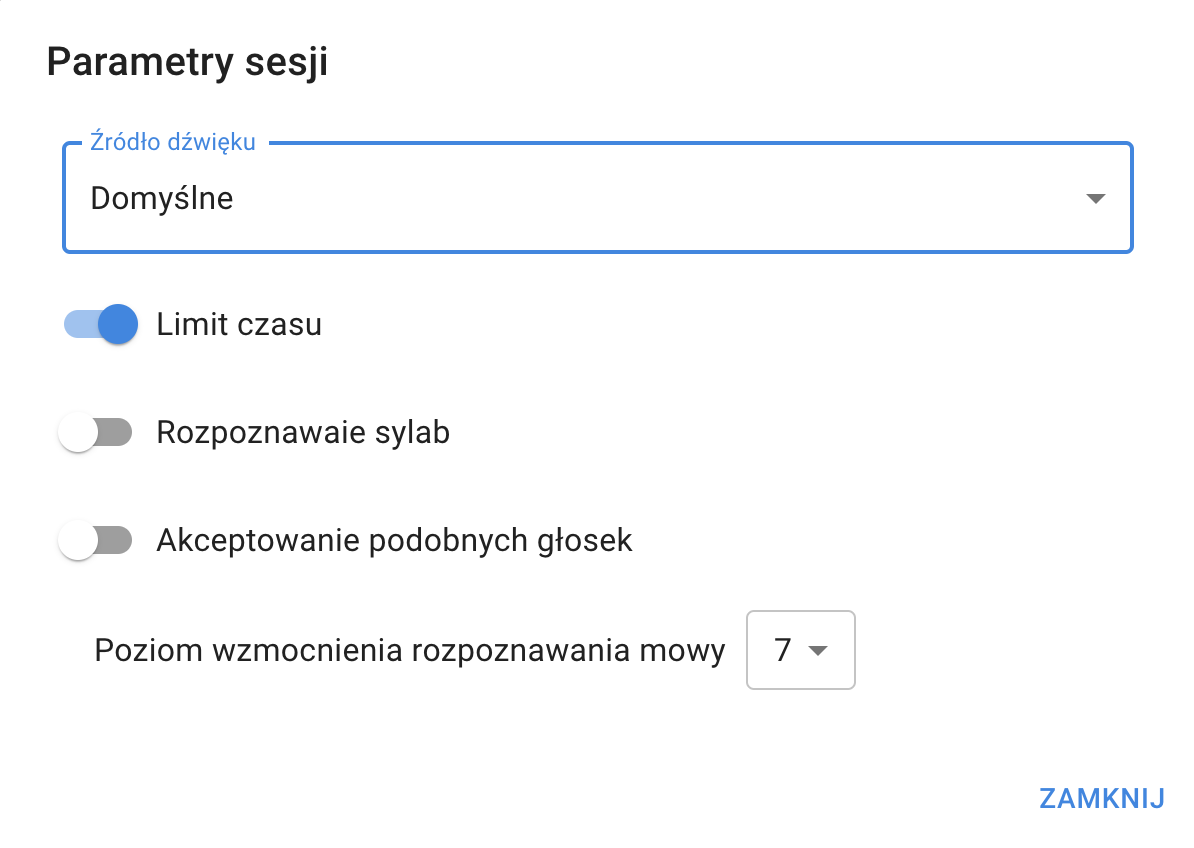The width and height of the screenshot is (1194, 848).
Task: Click the white knob of the Akceptowanie podobnych głosek switch
Action: 78,541
